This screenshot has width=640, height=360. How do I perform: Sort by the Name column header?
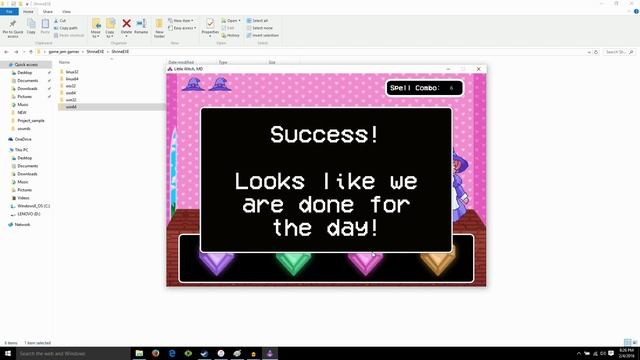[x=64, y=62]
